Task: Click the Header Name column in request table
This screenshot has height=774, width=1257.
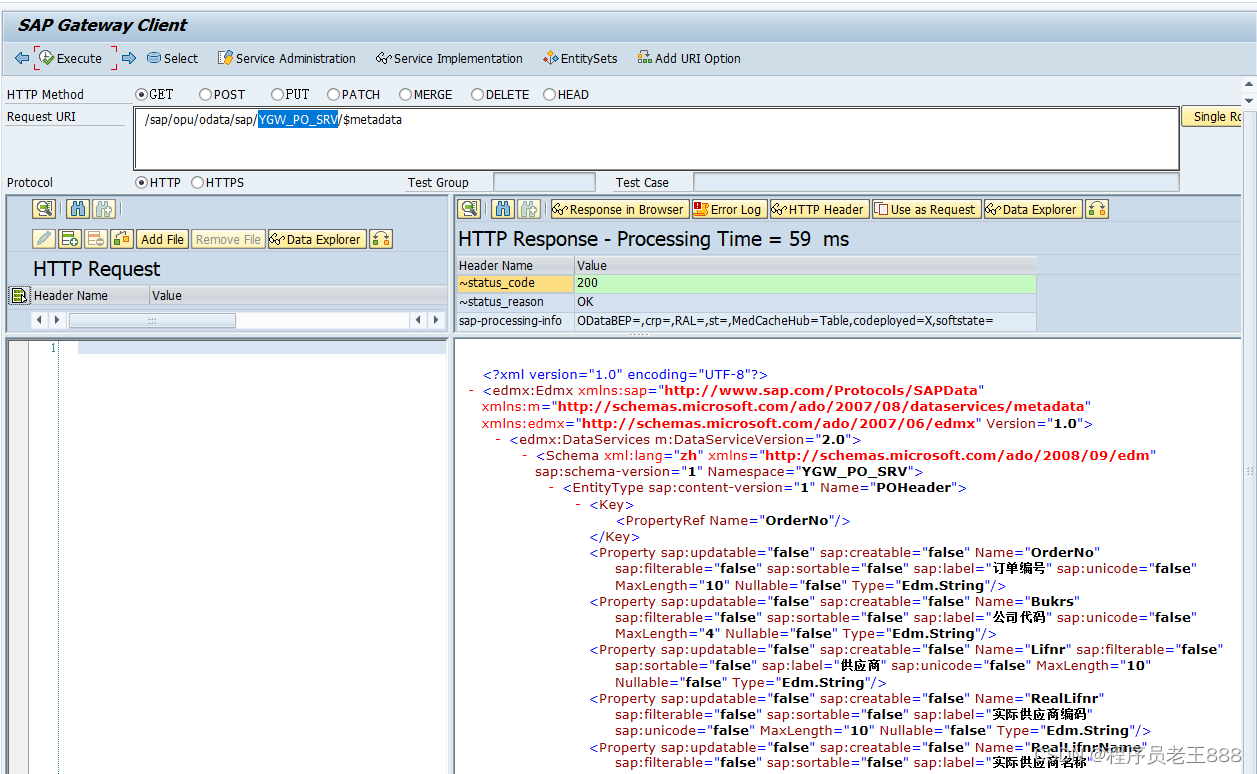Action: point(90,295)
